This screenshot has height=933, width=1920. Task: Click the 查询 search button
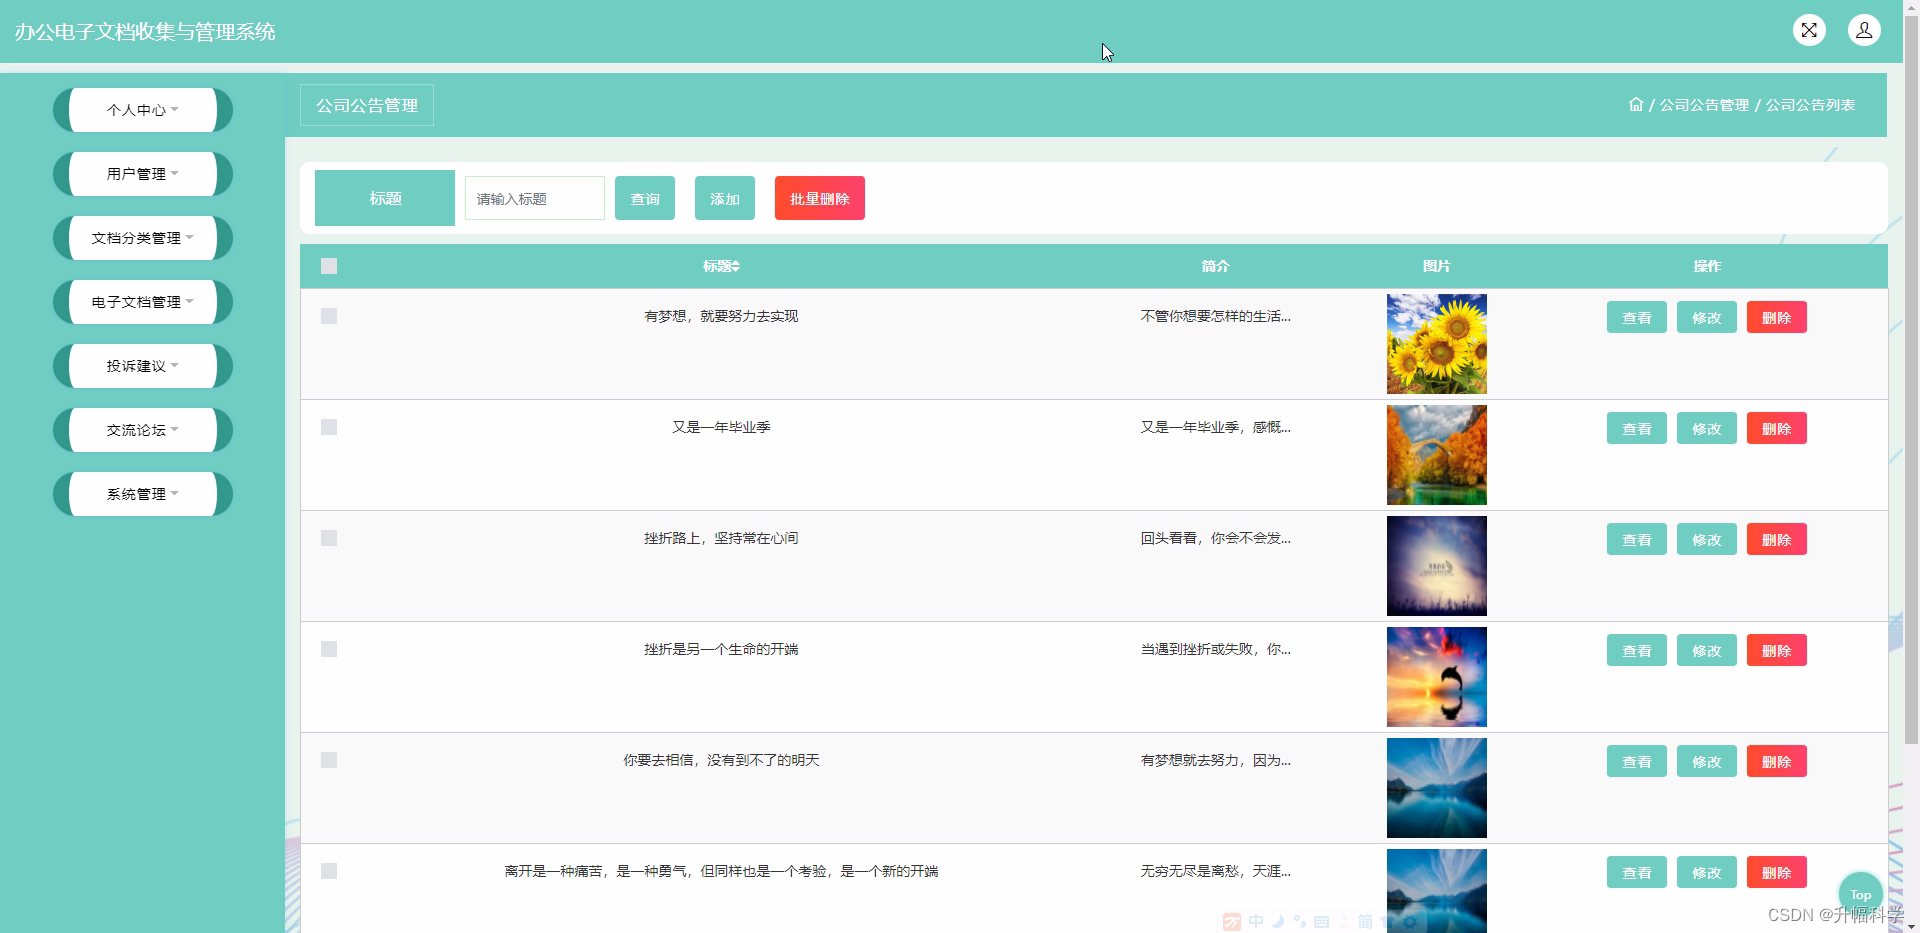[644, 198]
